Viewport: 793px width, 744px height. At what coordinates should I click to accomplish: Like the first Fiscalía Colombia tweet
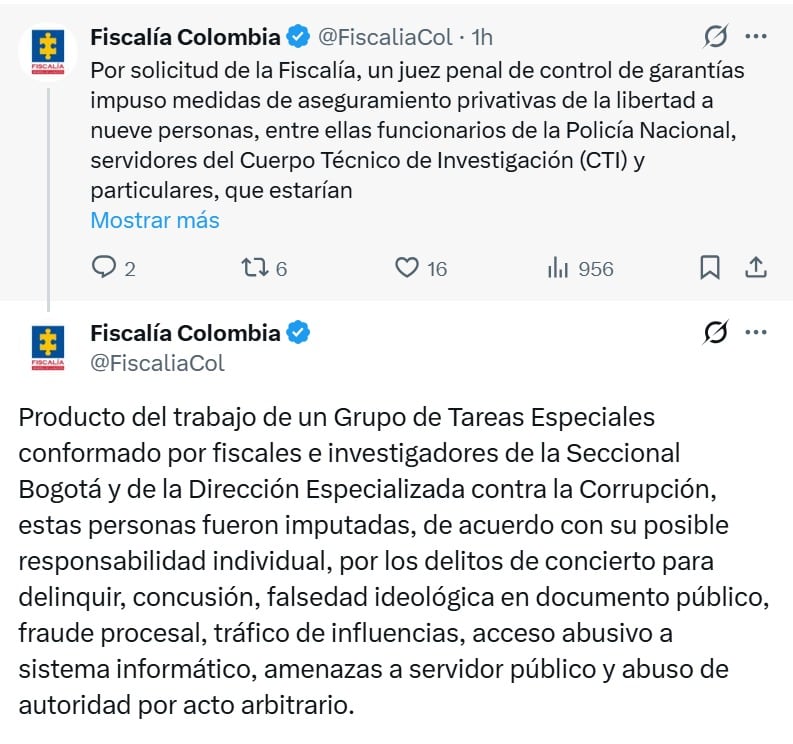(x=406, y=268)
